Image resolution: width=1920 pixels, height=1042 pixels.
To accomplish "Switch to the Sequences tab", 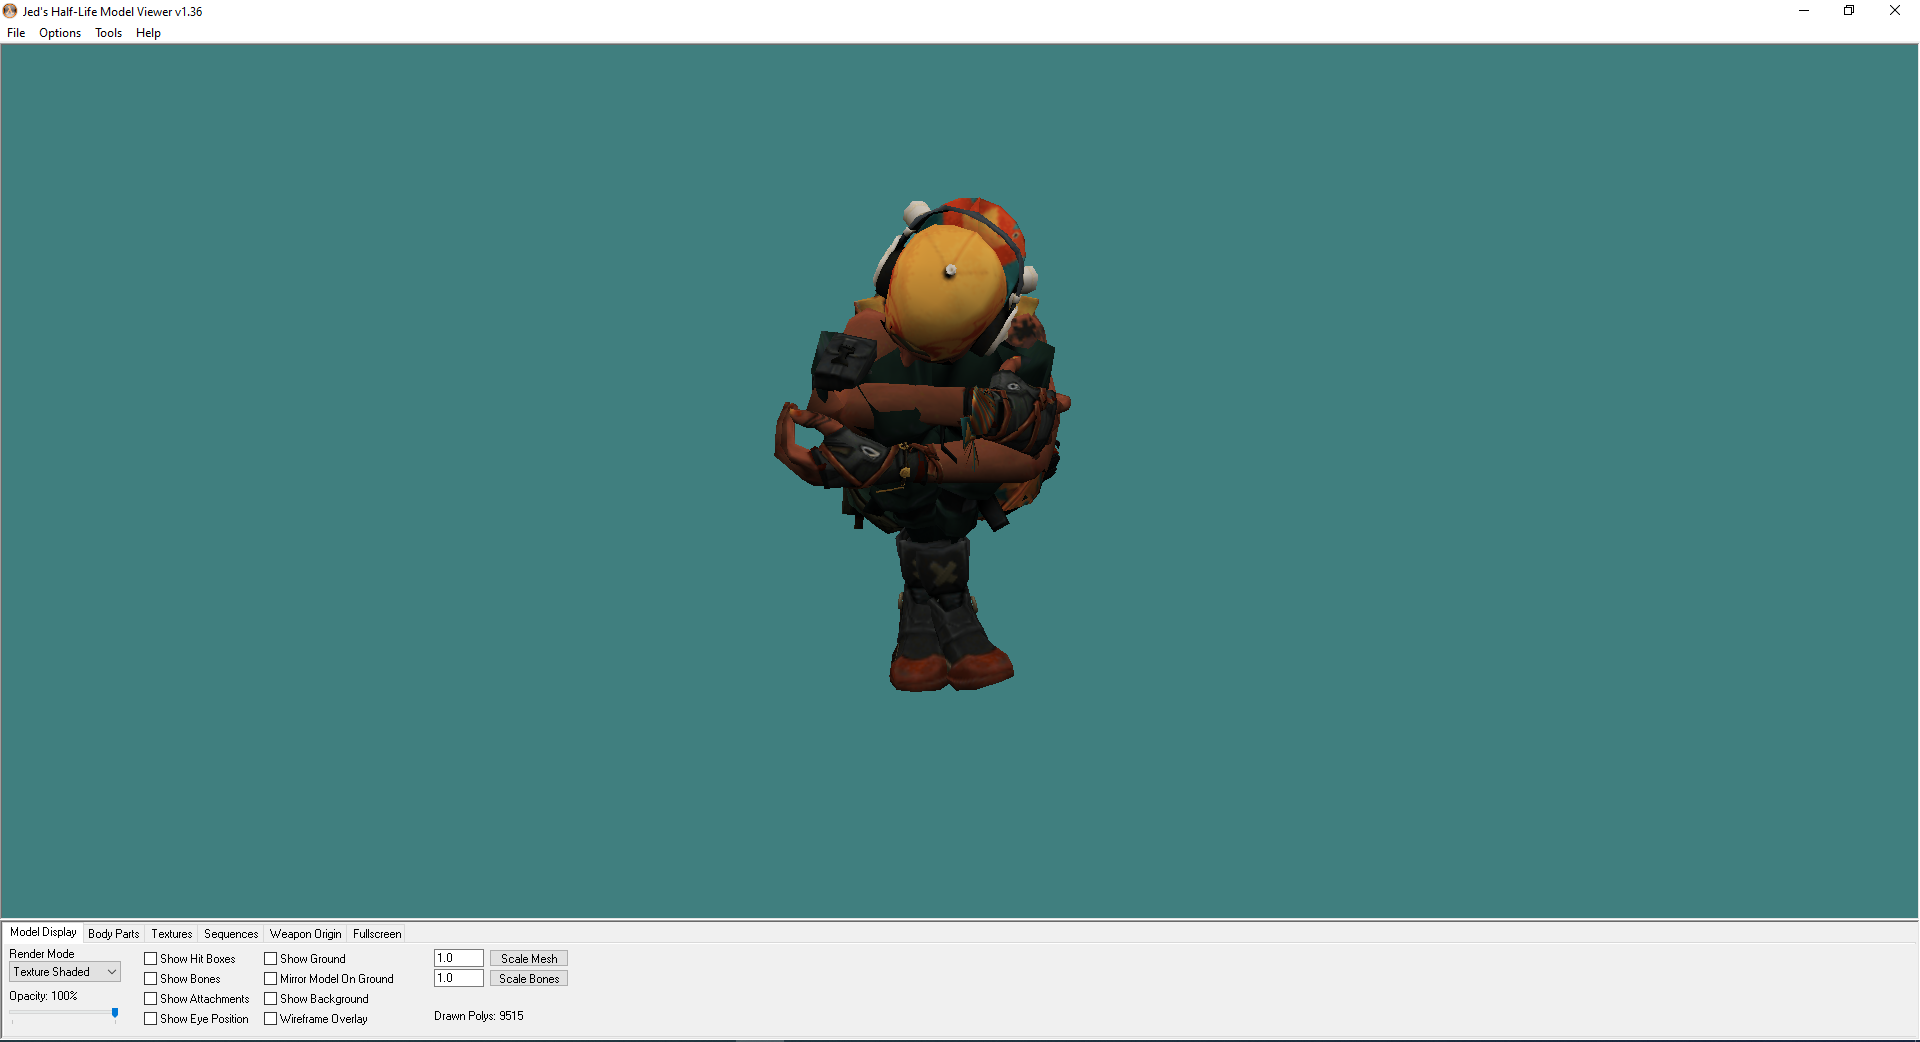I will 231,934.
